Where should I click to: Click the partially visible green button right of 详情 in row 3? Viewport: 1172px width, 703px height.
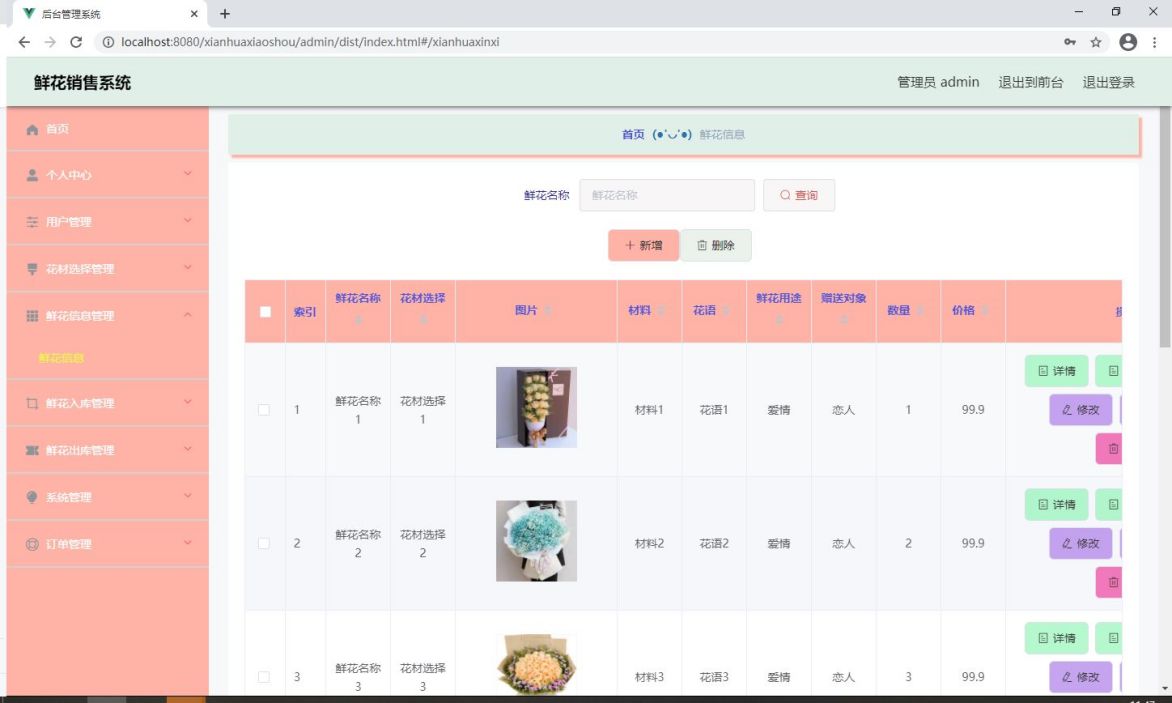1109,639
